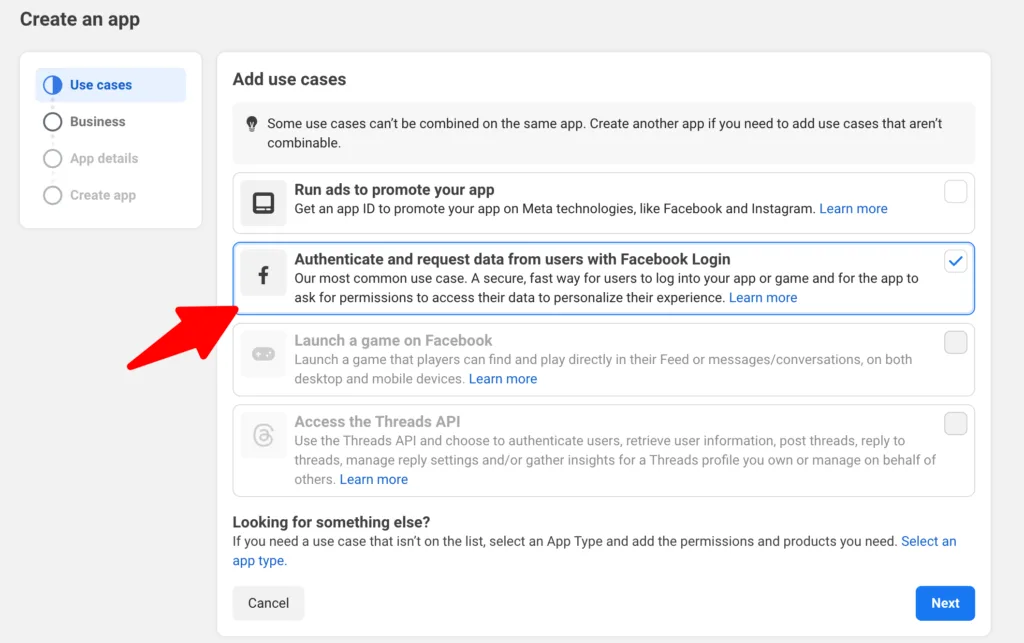Click the Use cases half-filled step icon
This screenshot has height=643, width=1024.
[x=52, y=85]
